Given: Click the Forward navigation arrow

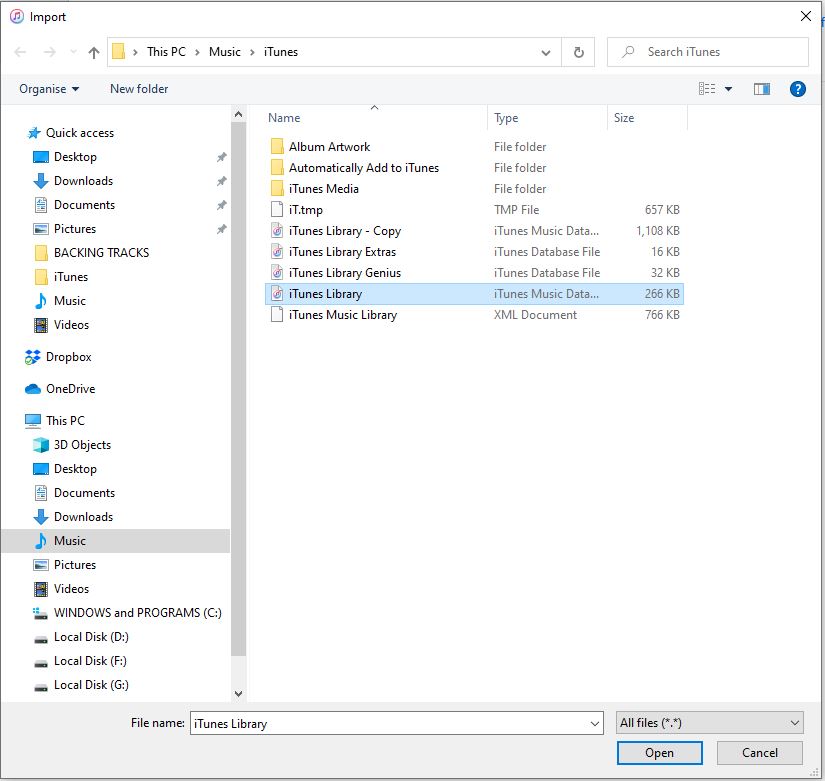Looking at the screenshot, I should coord(49,52).
